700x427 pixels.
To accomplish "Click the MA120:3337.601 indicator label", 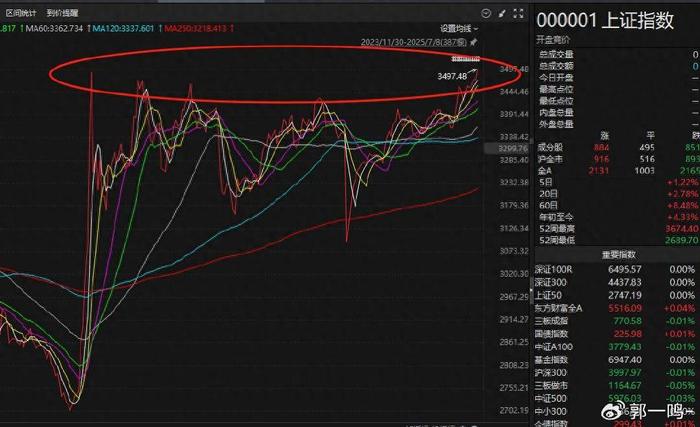I will [123, 29].
